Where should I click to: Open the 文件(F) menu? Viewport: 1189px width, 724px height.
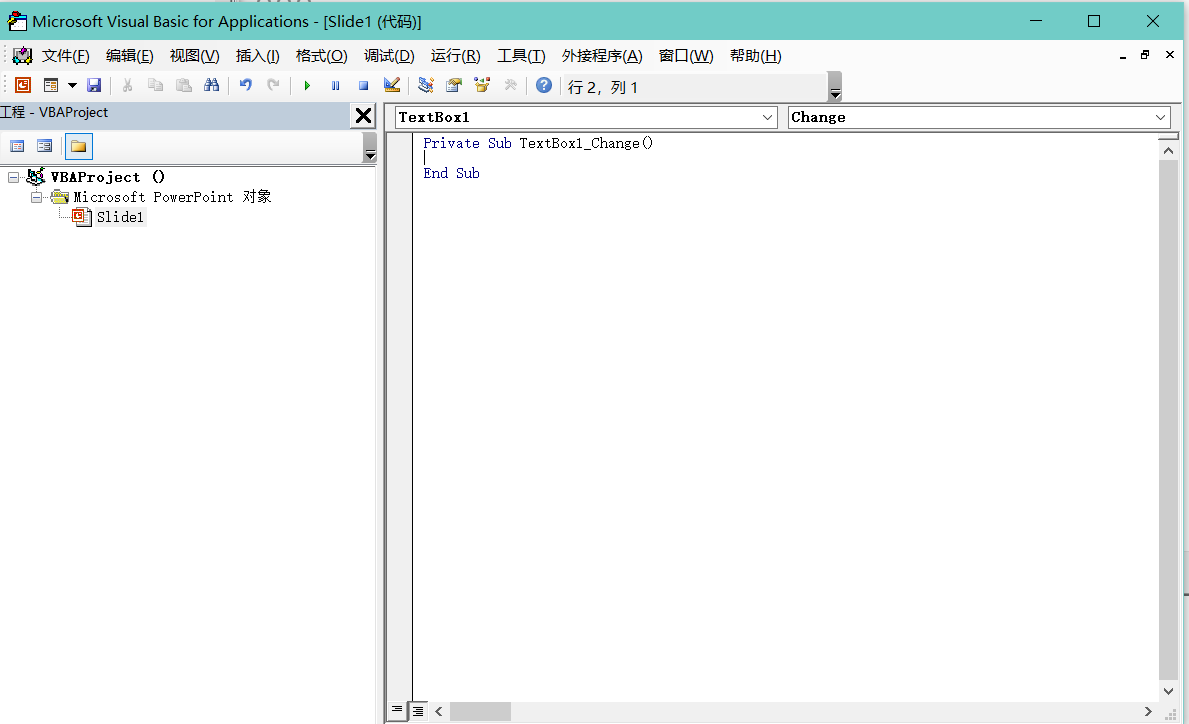click(x=65, y=56)
